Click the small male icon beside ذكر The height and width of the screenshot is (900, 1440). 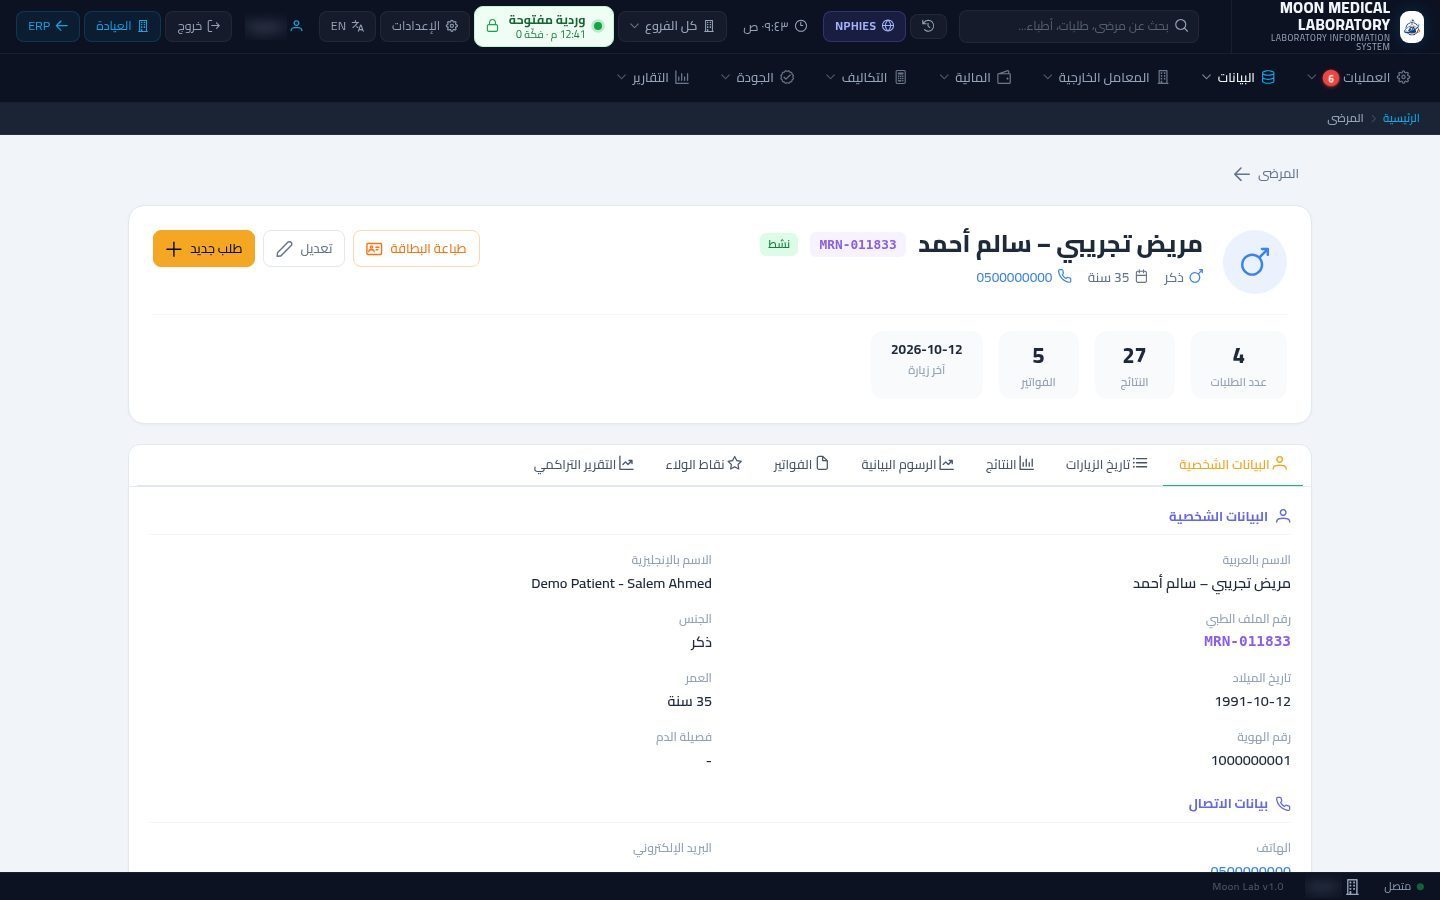click(1196, 277)
